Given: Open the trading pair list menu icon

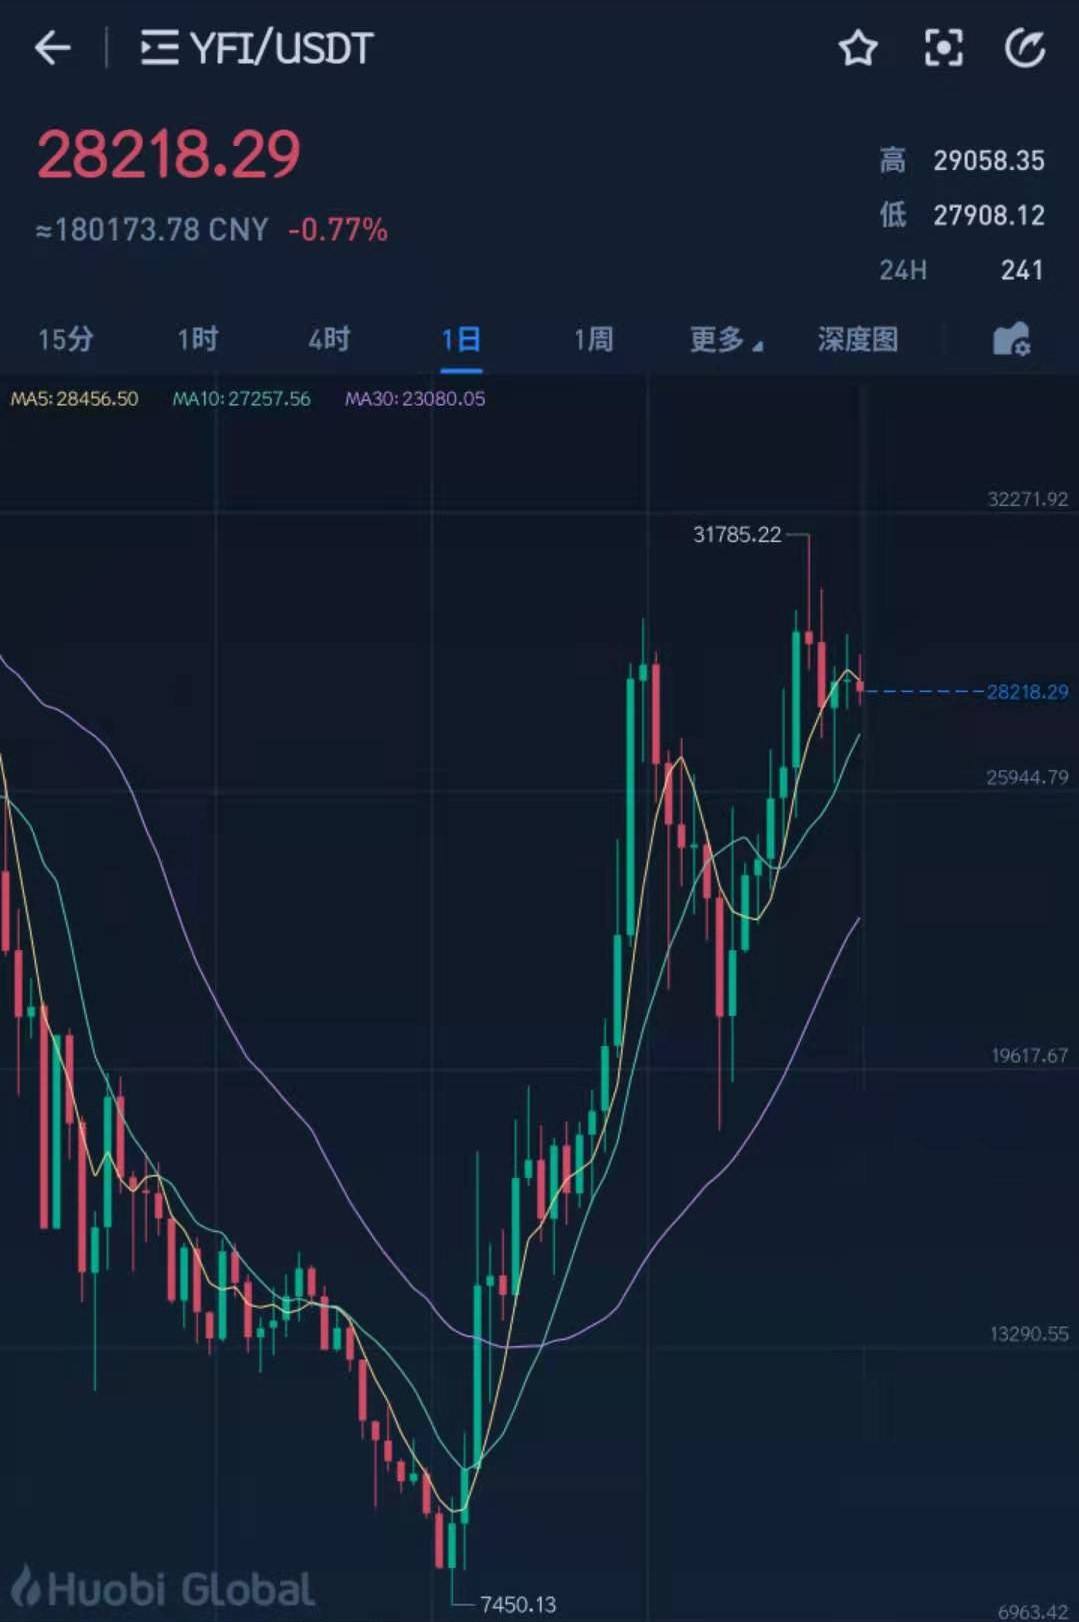Looking at the screenshot, I should 159,47.
